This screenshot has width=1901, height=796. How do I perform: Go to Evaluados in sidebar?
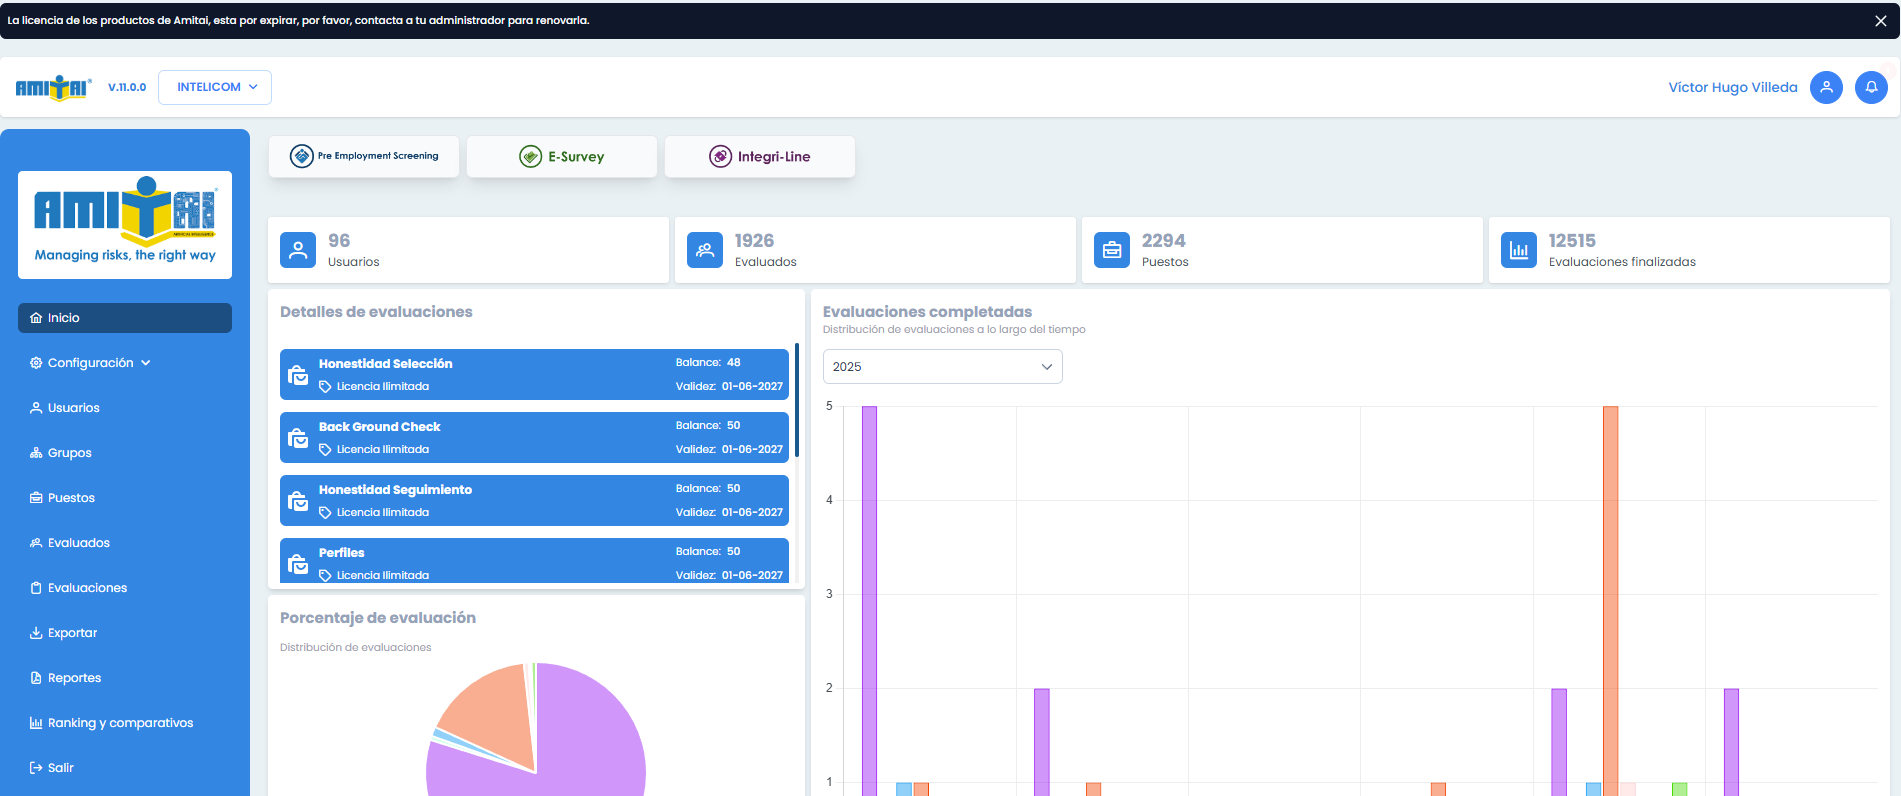[x=78, y=543]
